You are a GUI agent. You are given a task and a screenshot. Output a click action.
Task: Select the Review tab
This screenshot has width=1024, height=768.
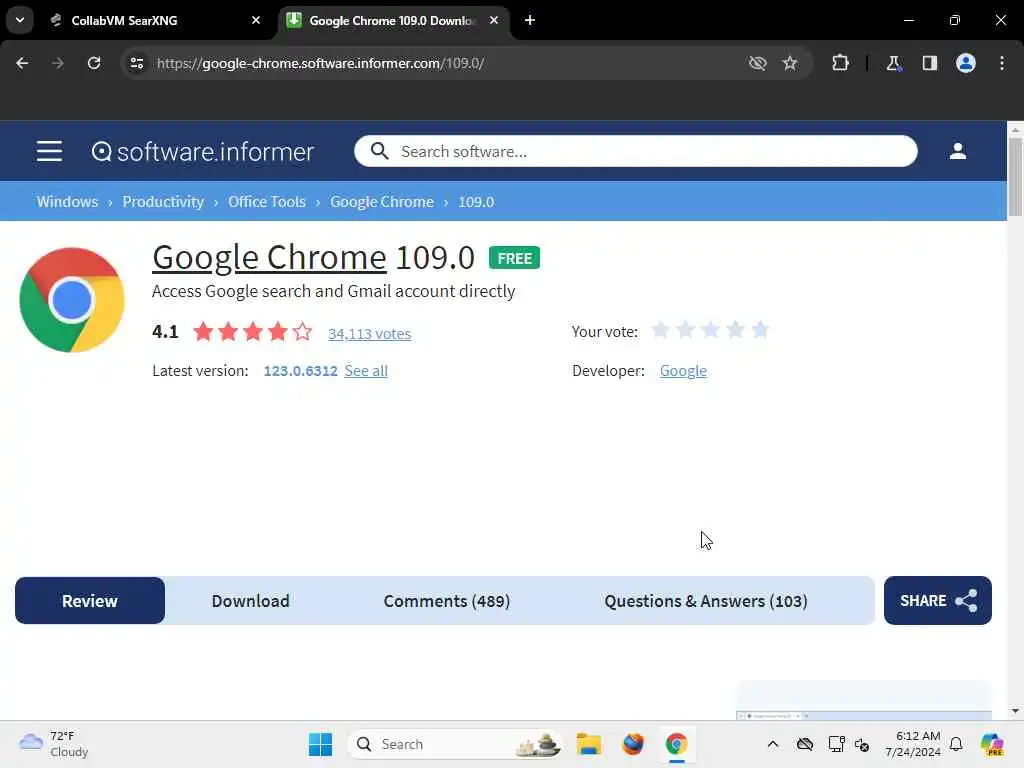point(90,600)
